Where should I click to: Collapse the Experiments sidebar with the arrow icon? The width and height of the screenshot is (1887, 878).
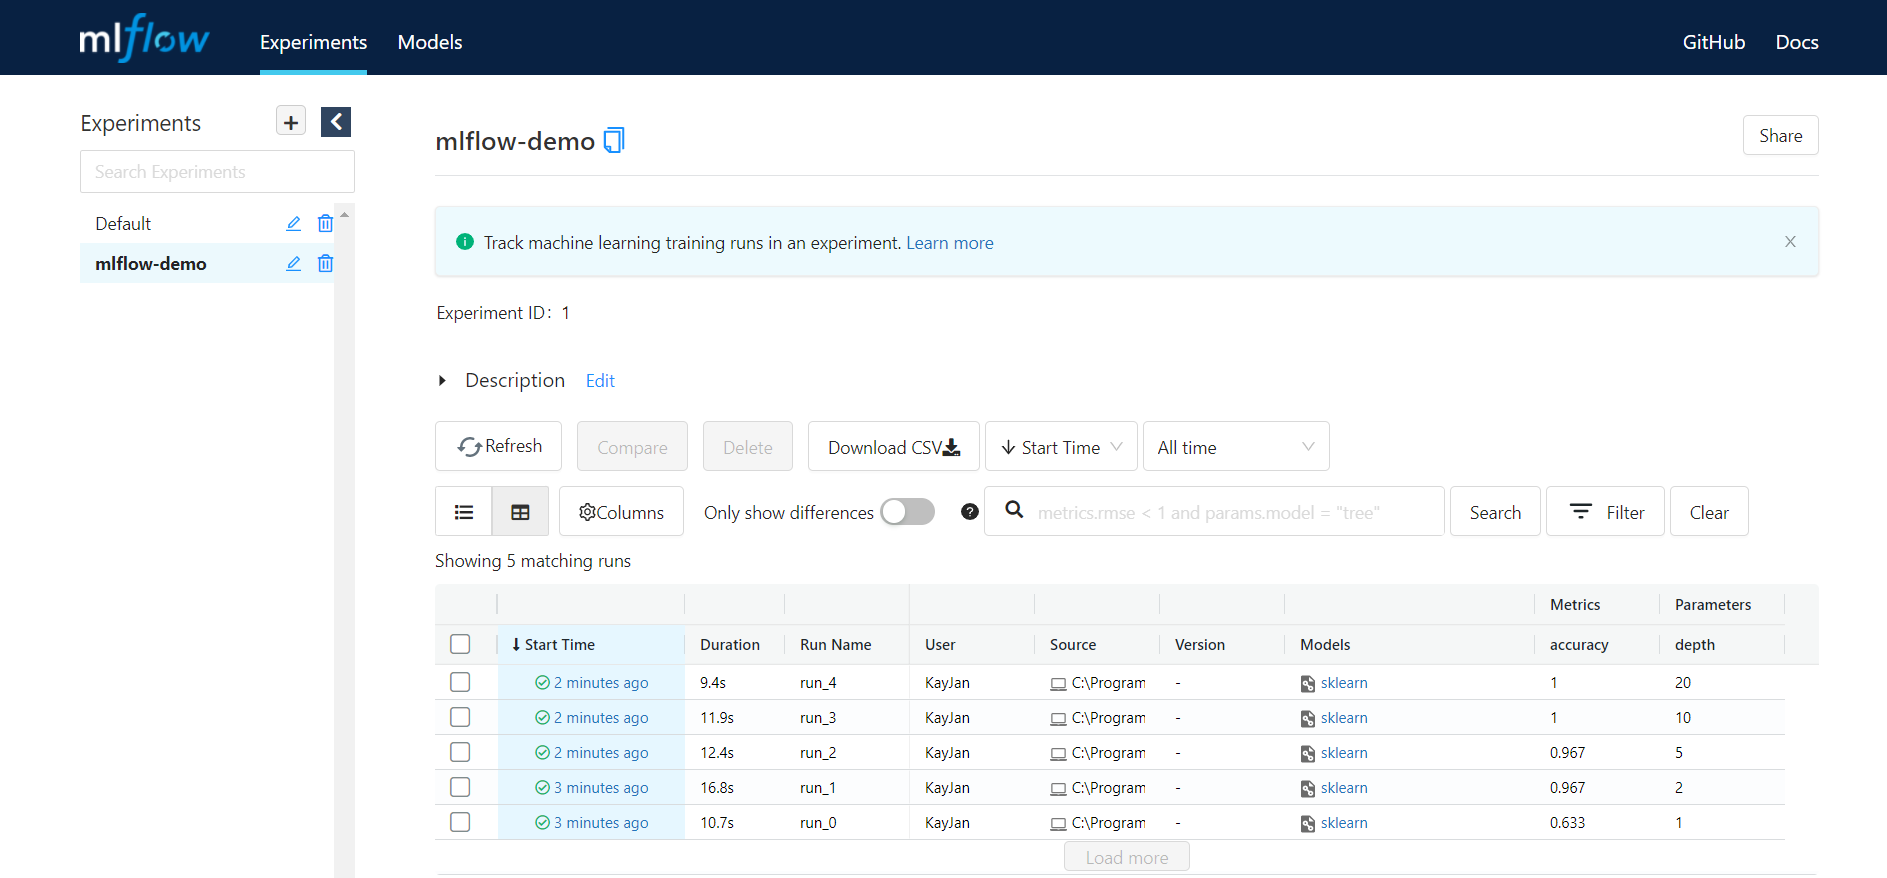coord(336,122)
